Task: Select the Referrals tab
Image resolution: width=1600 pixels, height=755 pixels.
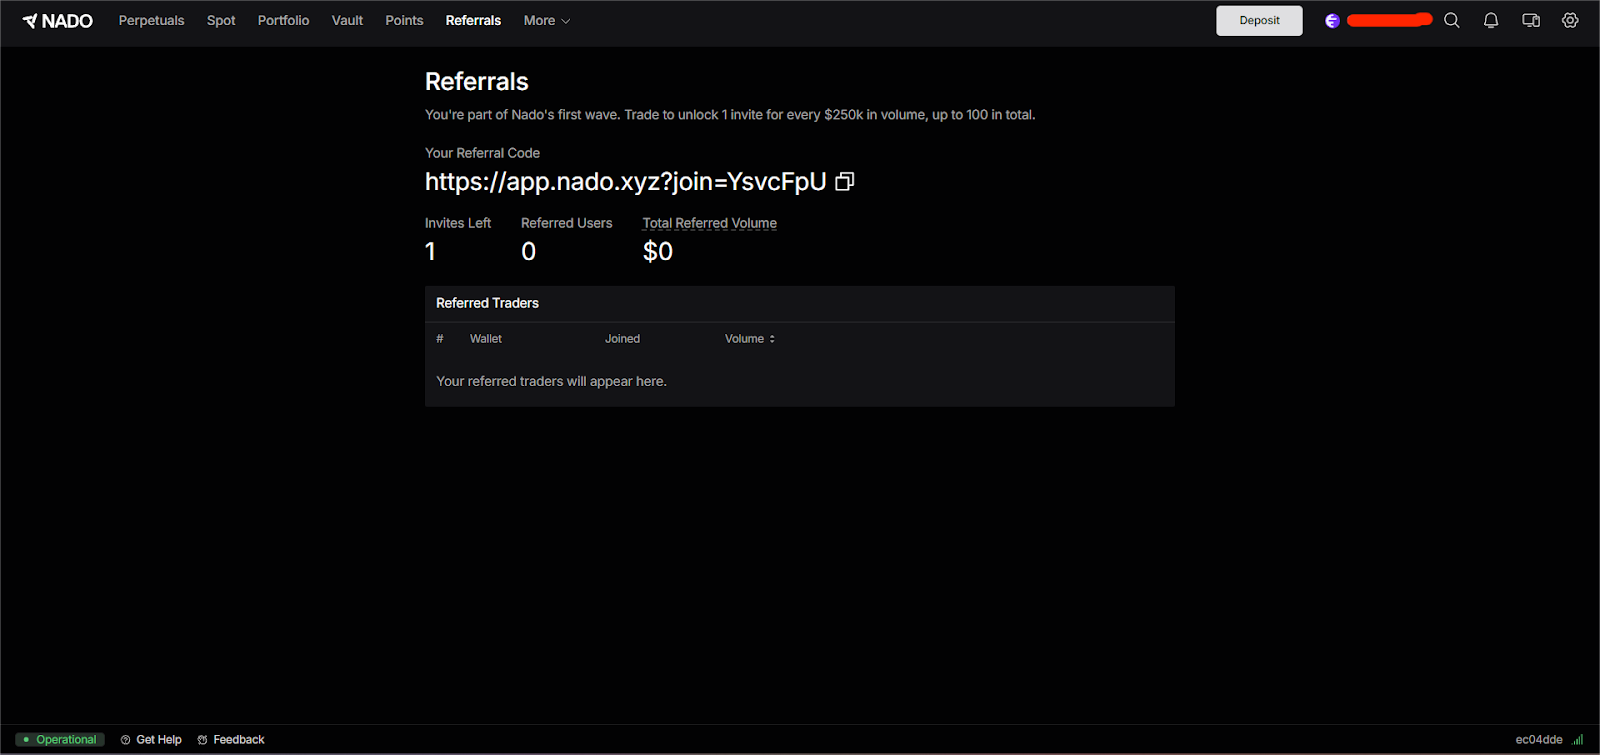Action: tap(473, 20)
